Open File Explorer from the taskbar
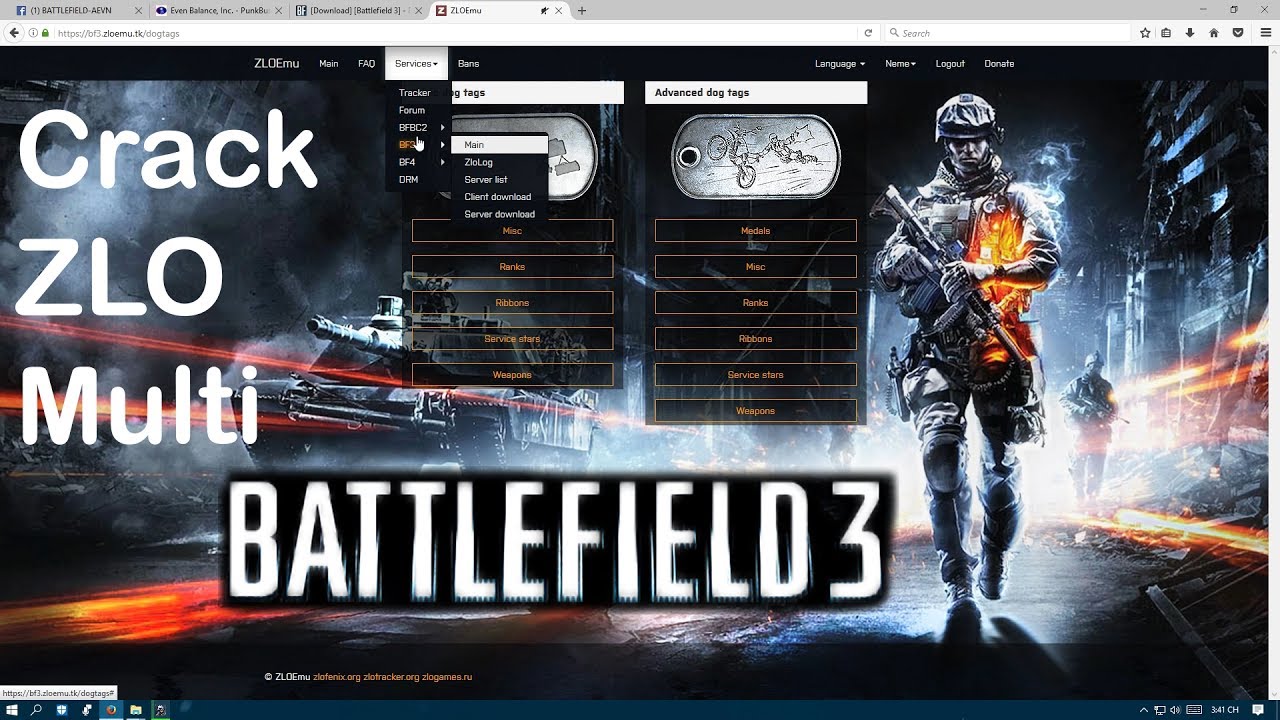 135,710
